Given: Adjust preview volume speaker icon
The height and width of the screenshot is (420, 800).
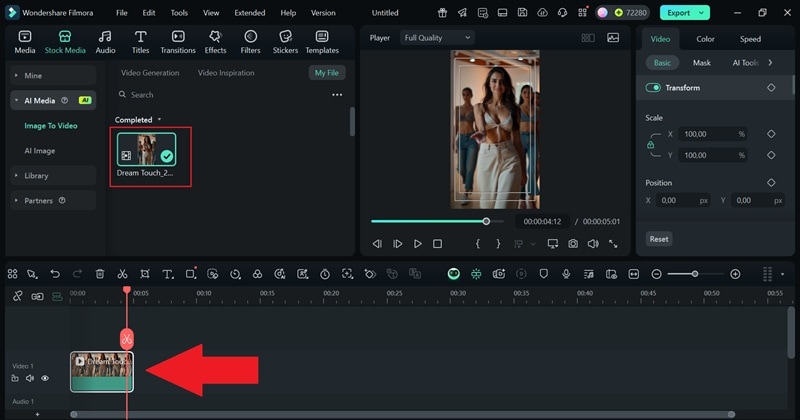Looking at the screenshot, I should pyautogui.click(x=593, y=244).
